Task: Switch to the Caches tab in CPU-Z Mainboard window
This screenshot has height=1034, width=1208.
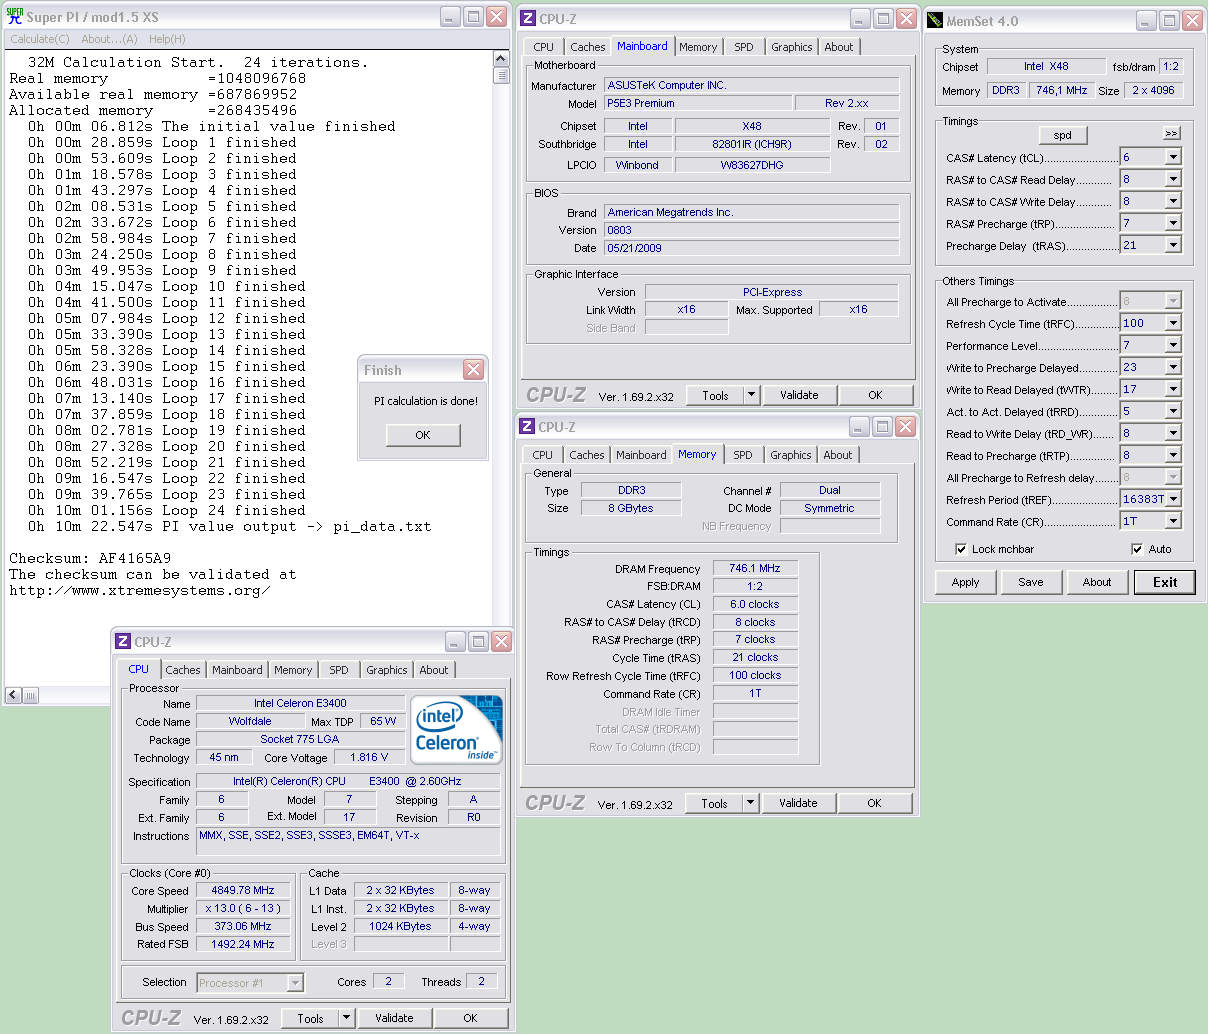Action: pyautogui.click(x=588, y=47)
